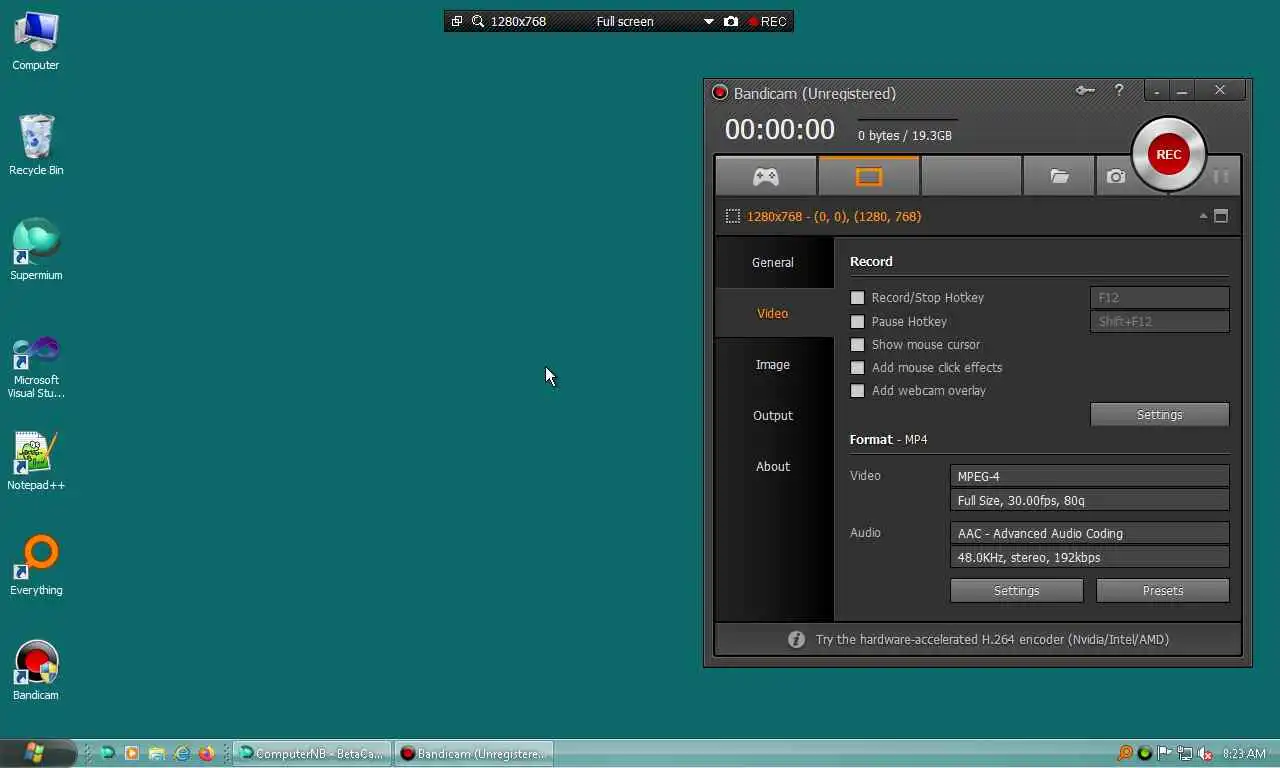Click the AAC - Advanced Audio Coding field
This screenshot has height=768, width=1280.
coord(1089,533)
